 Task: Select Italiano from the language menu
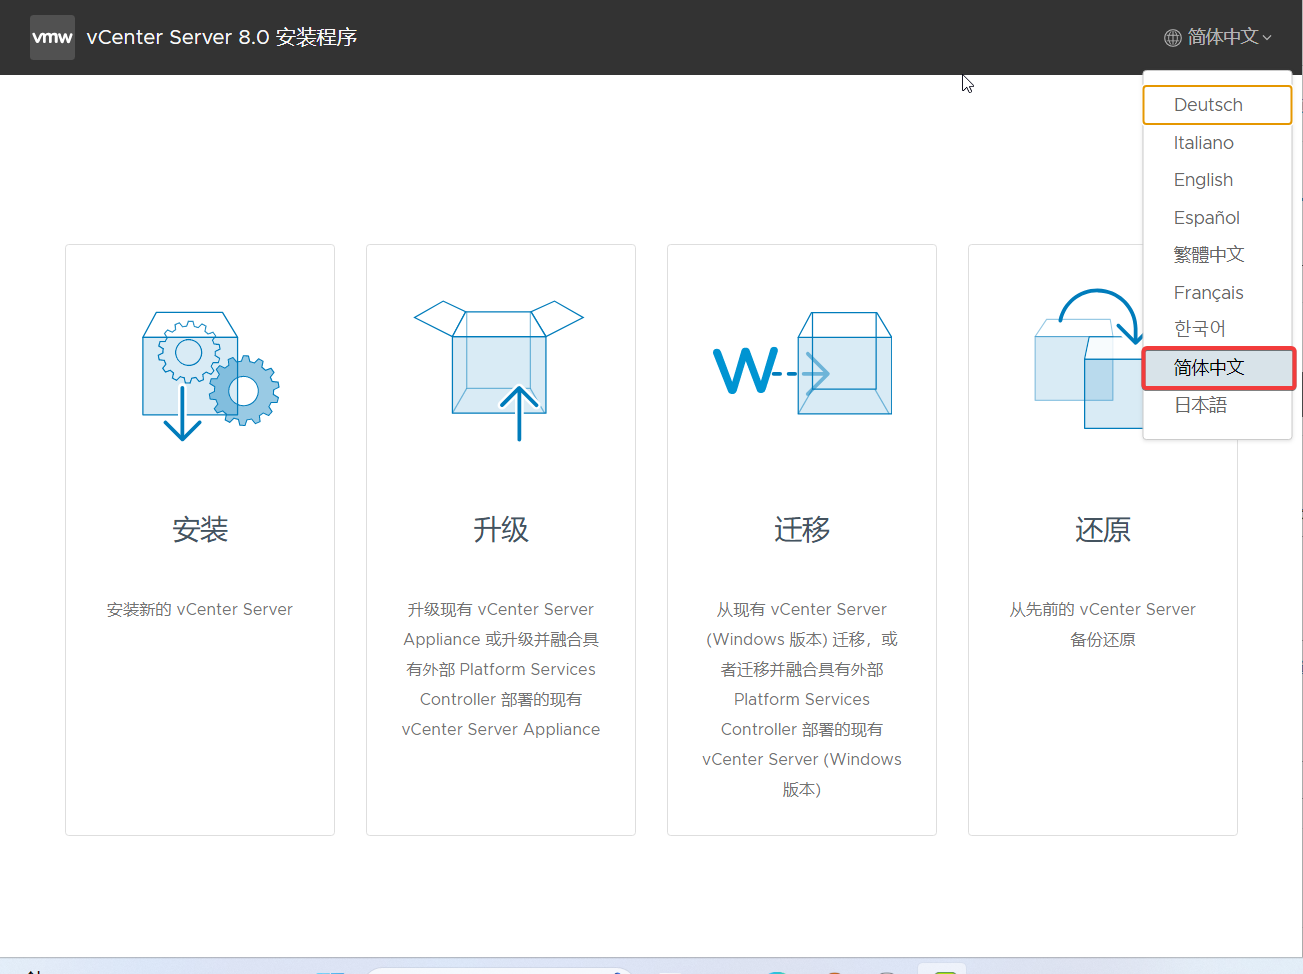pos(1203,142)
